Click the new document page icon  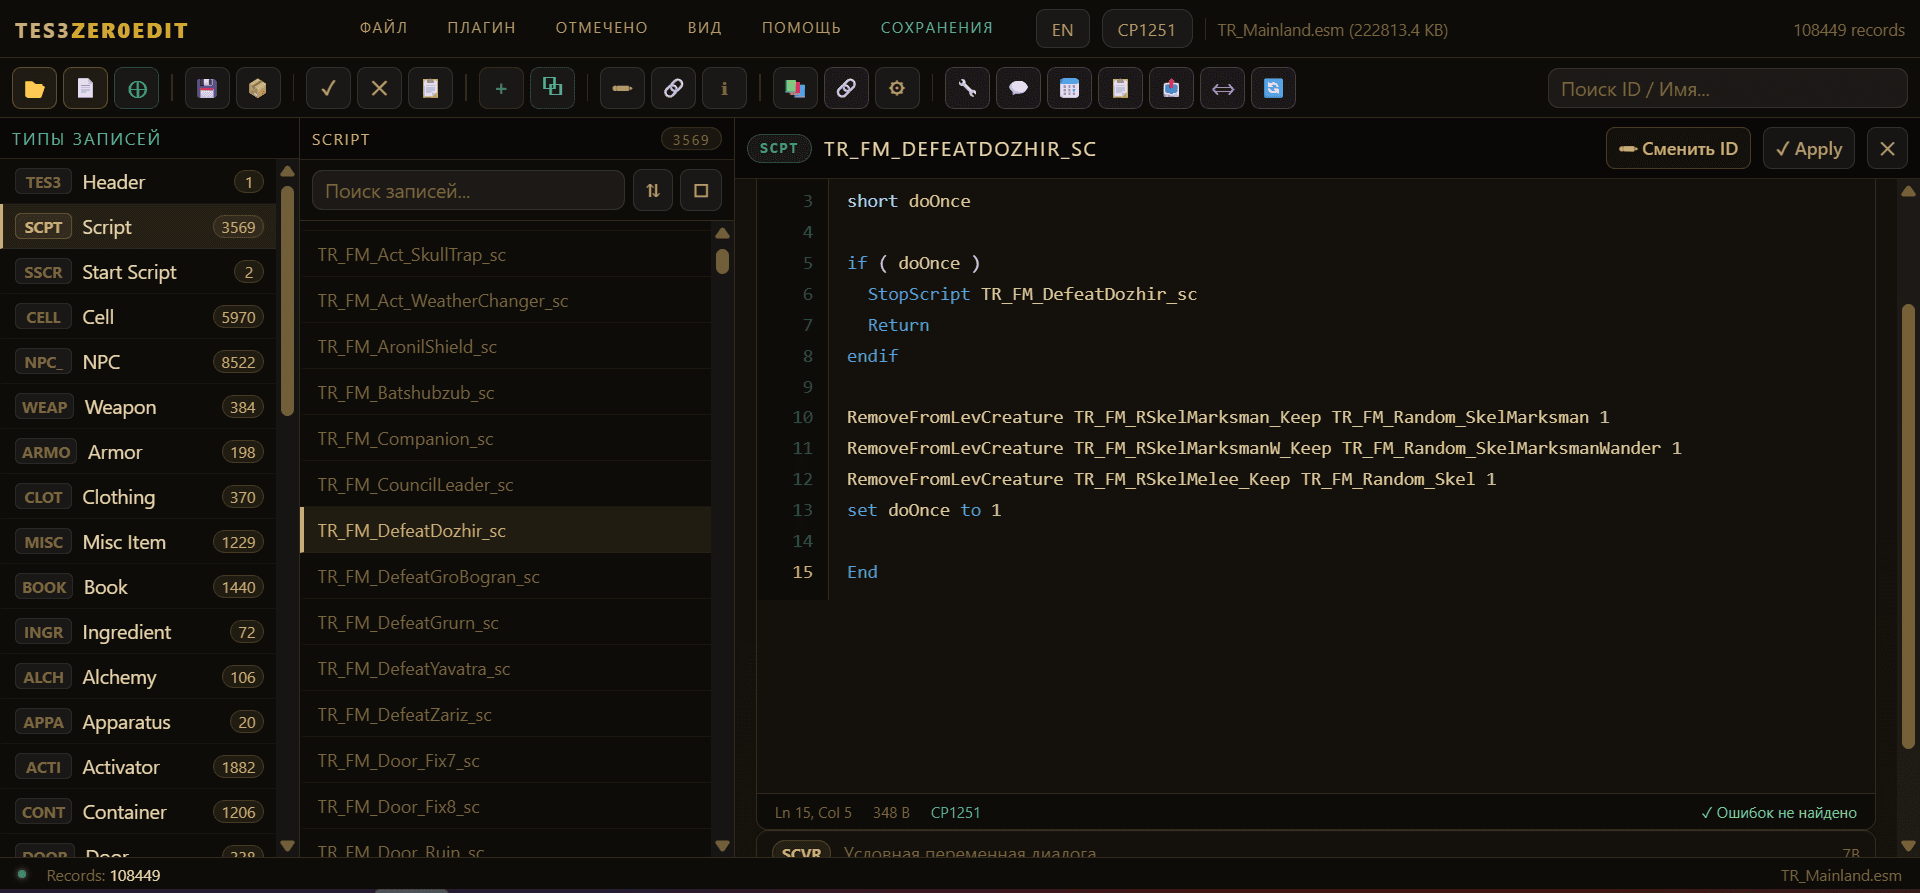pos(86,89)
